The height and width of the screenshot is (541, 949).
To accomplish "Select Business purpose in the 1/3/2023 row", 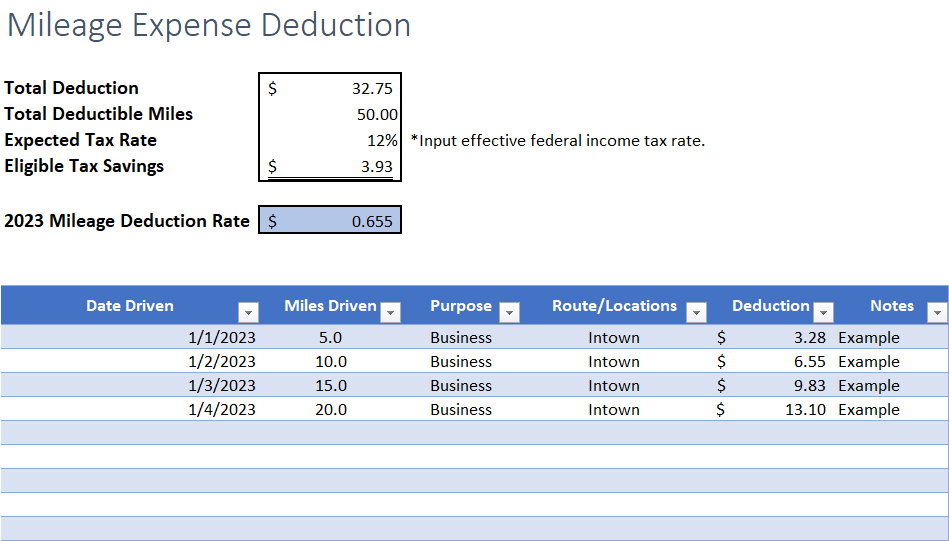I will click(461, 385).
